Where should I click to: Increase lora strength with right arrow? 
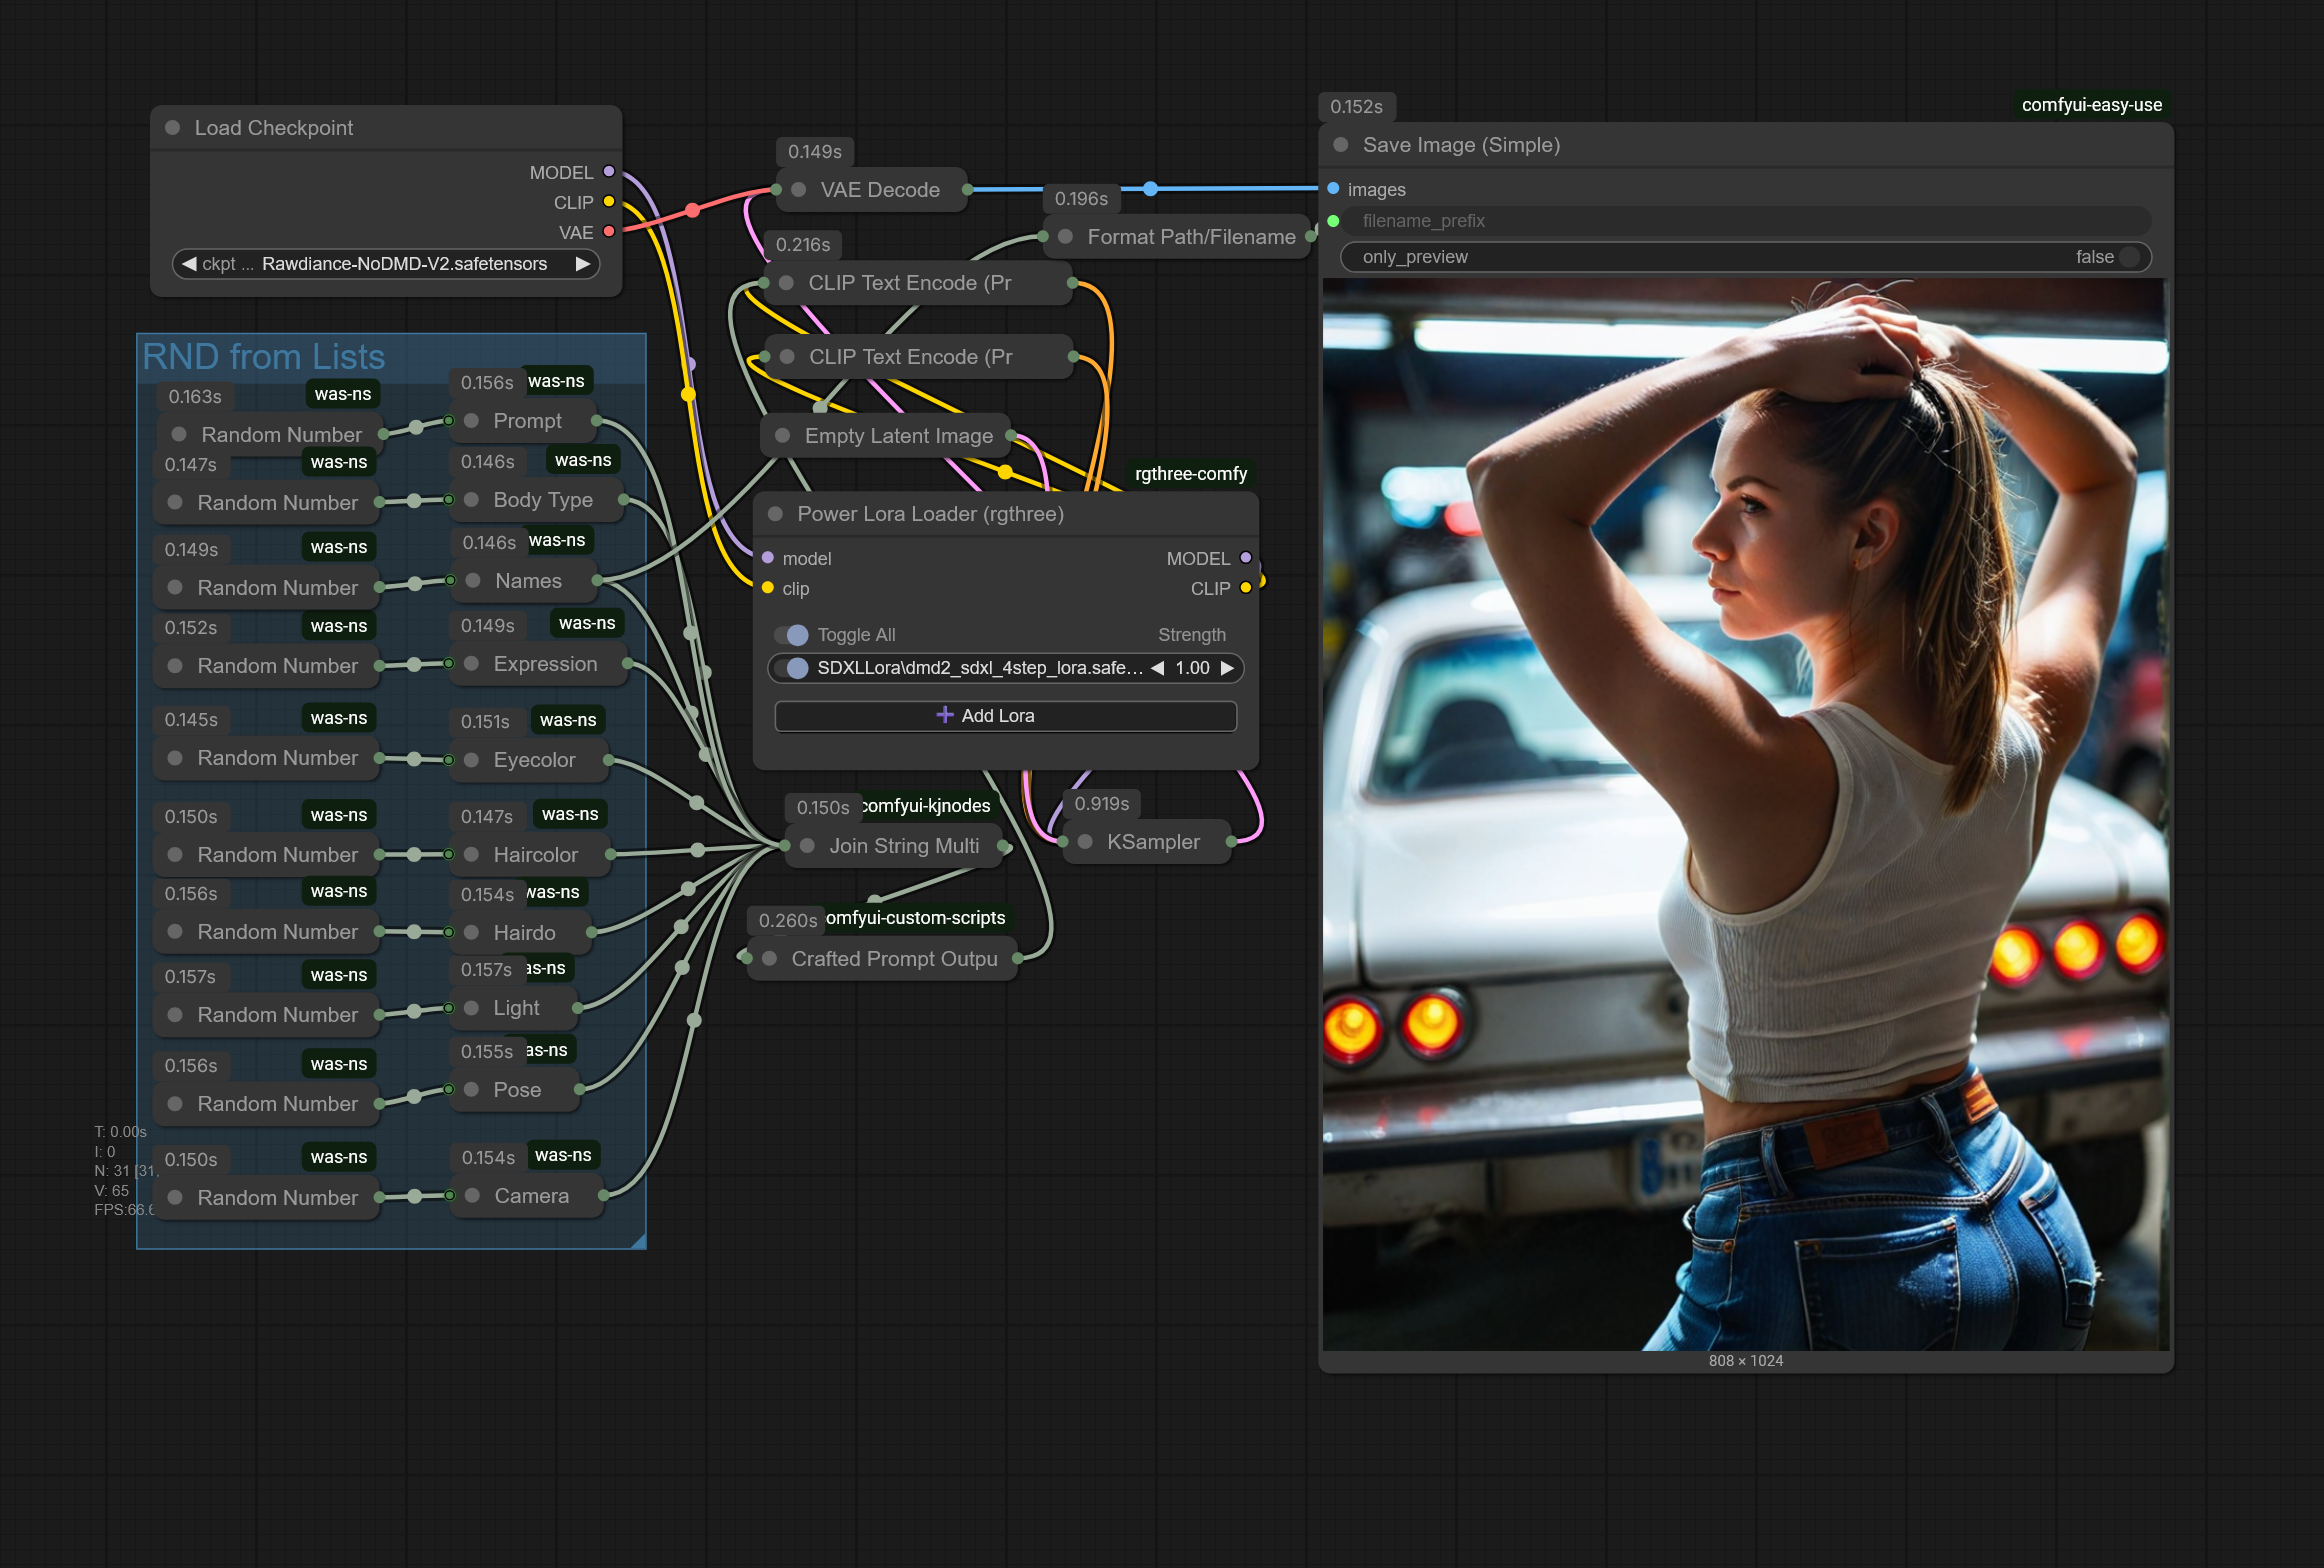pyautogui.click(x=1227, y=668)
